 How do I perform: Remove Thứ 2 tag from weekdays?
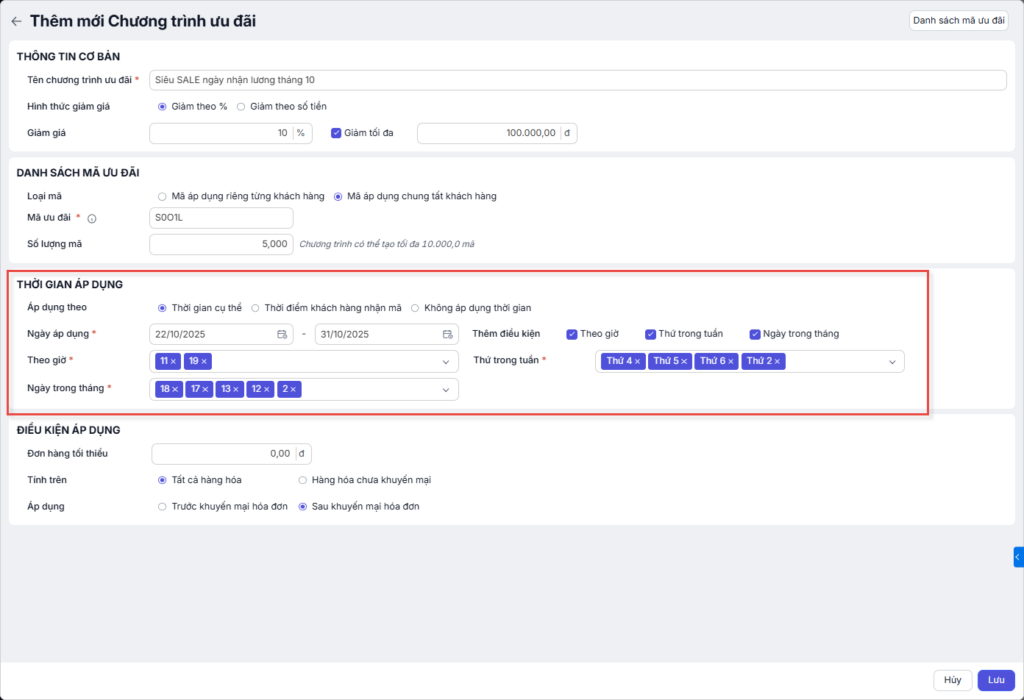777,361
